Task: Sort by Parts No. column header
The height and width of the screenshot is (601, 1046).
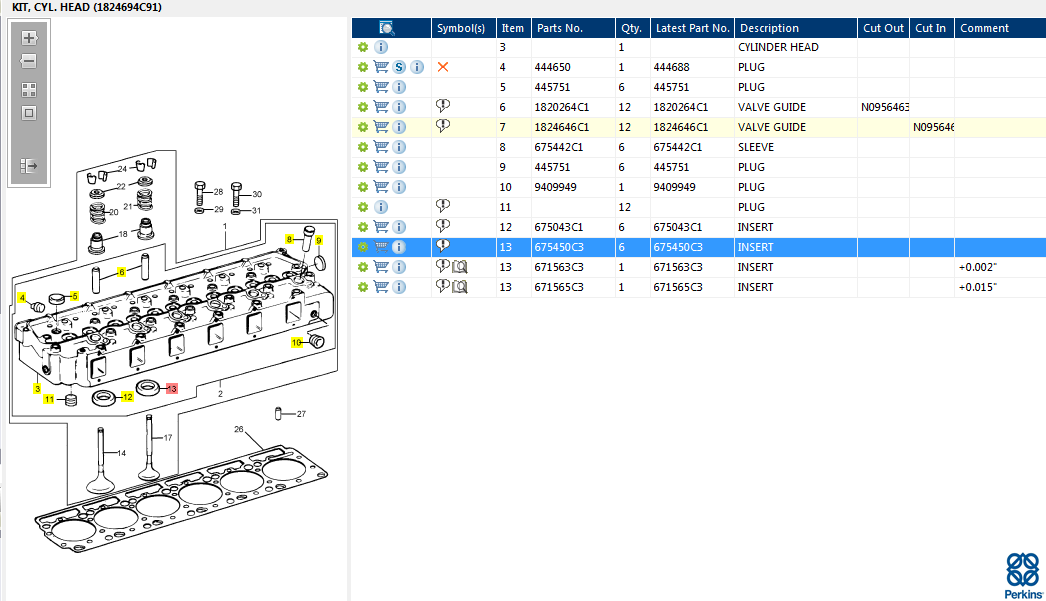Action: tap(560, 28)
